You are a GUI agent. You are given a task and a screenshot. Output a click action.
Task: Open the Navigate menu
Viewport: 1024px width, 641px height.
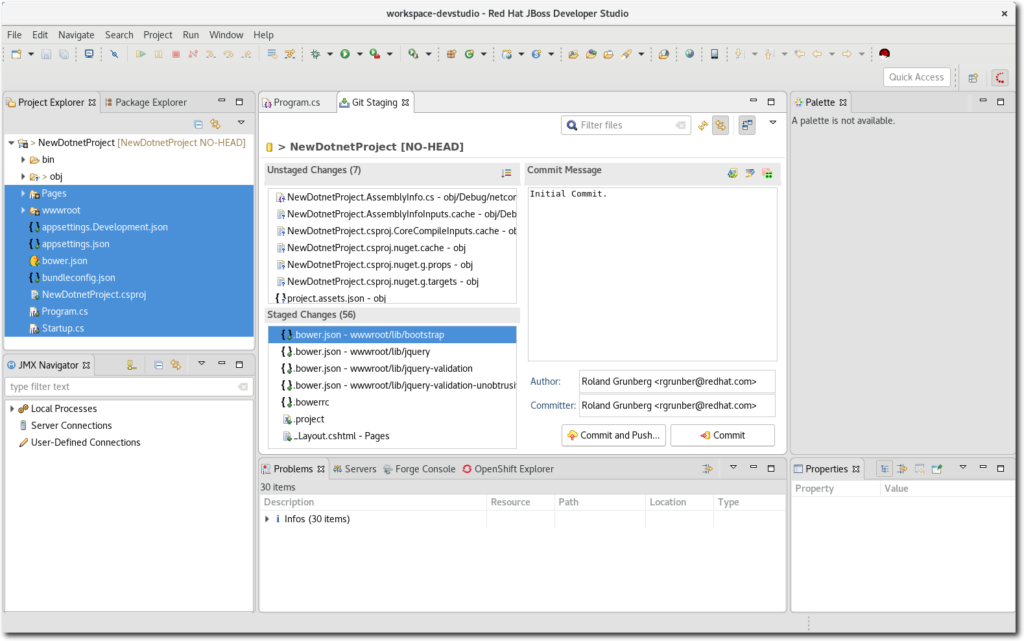coord(76,34)
